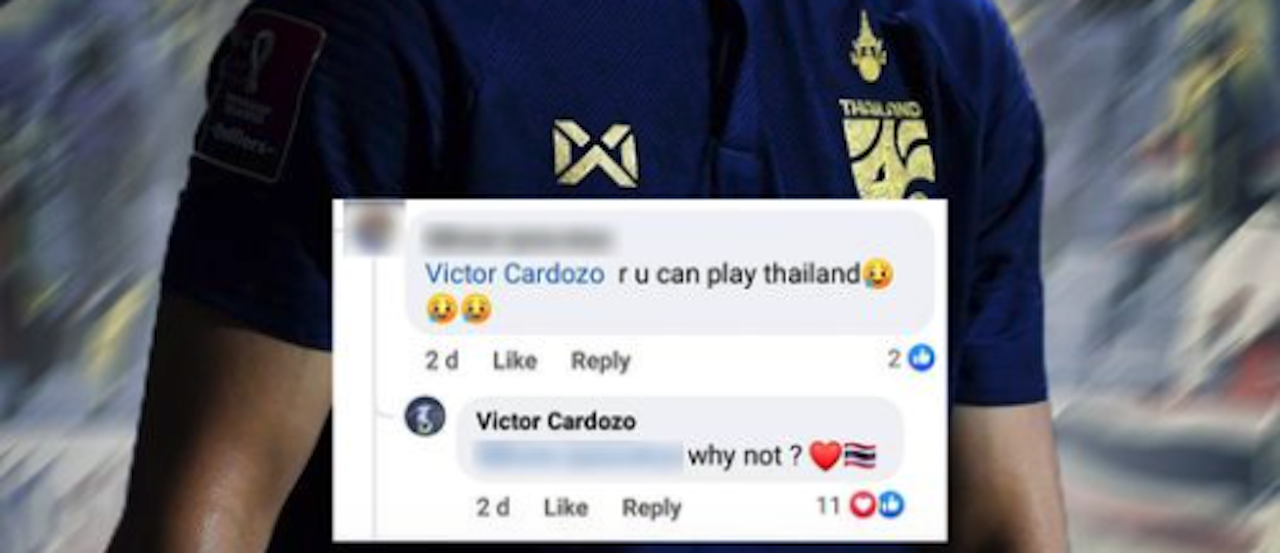
Task: Reply to Victor Cardozo's 'why not ?' comment
Action: [651, 508]
